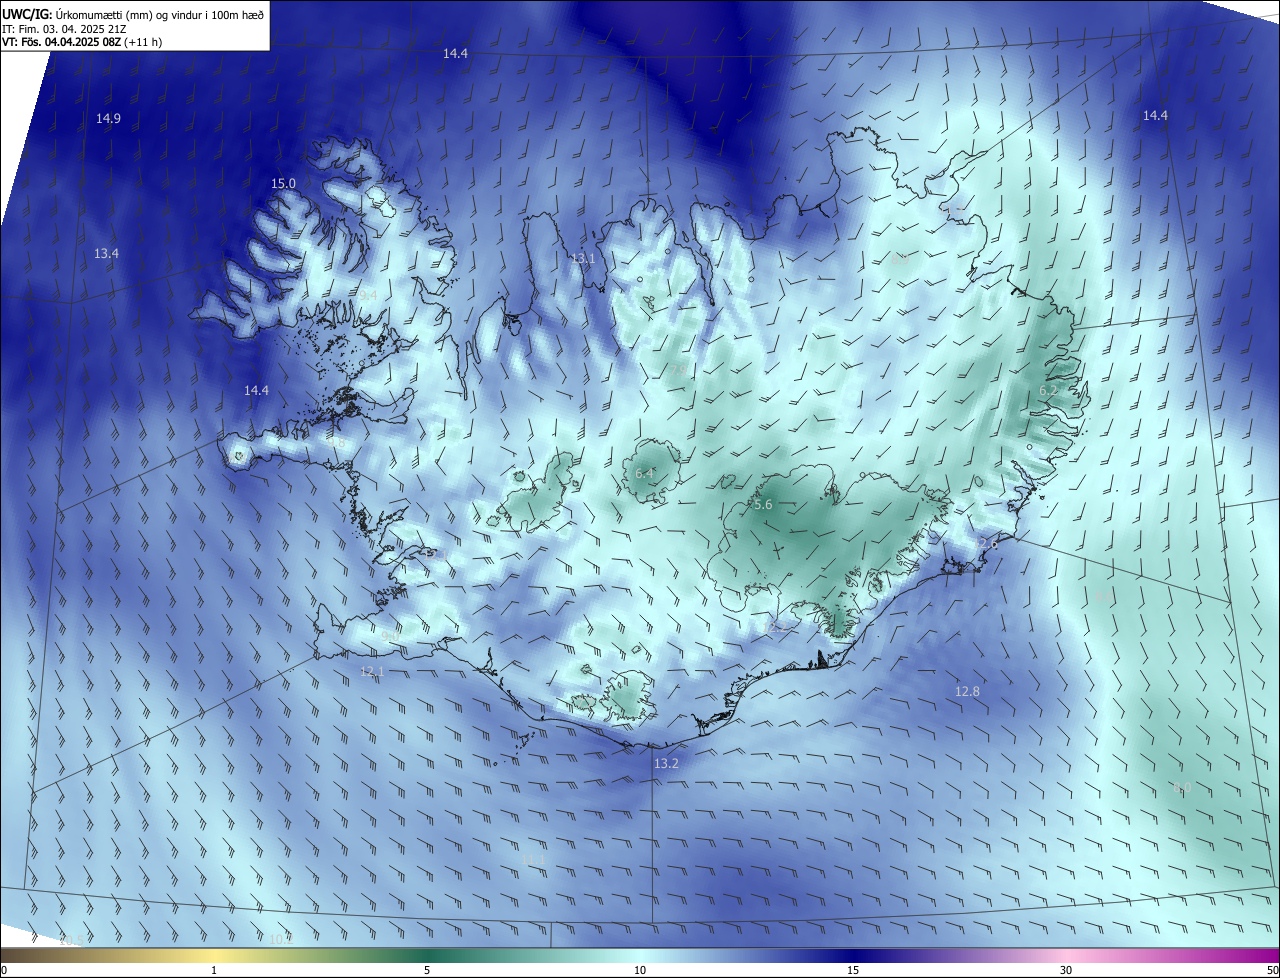Click the faint 11.1 value label
1280x978 pixels.
533,860
